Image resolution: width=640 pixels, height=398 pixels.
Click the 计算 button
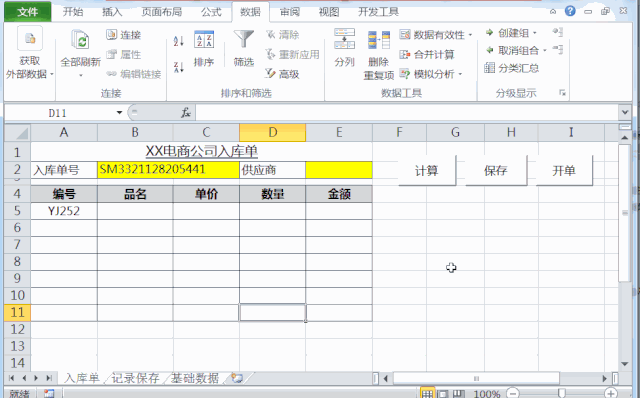[427, 171]
